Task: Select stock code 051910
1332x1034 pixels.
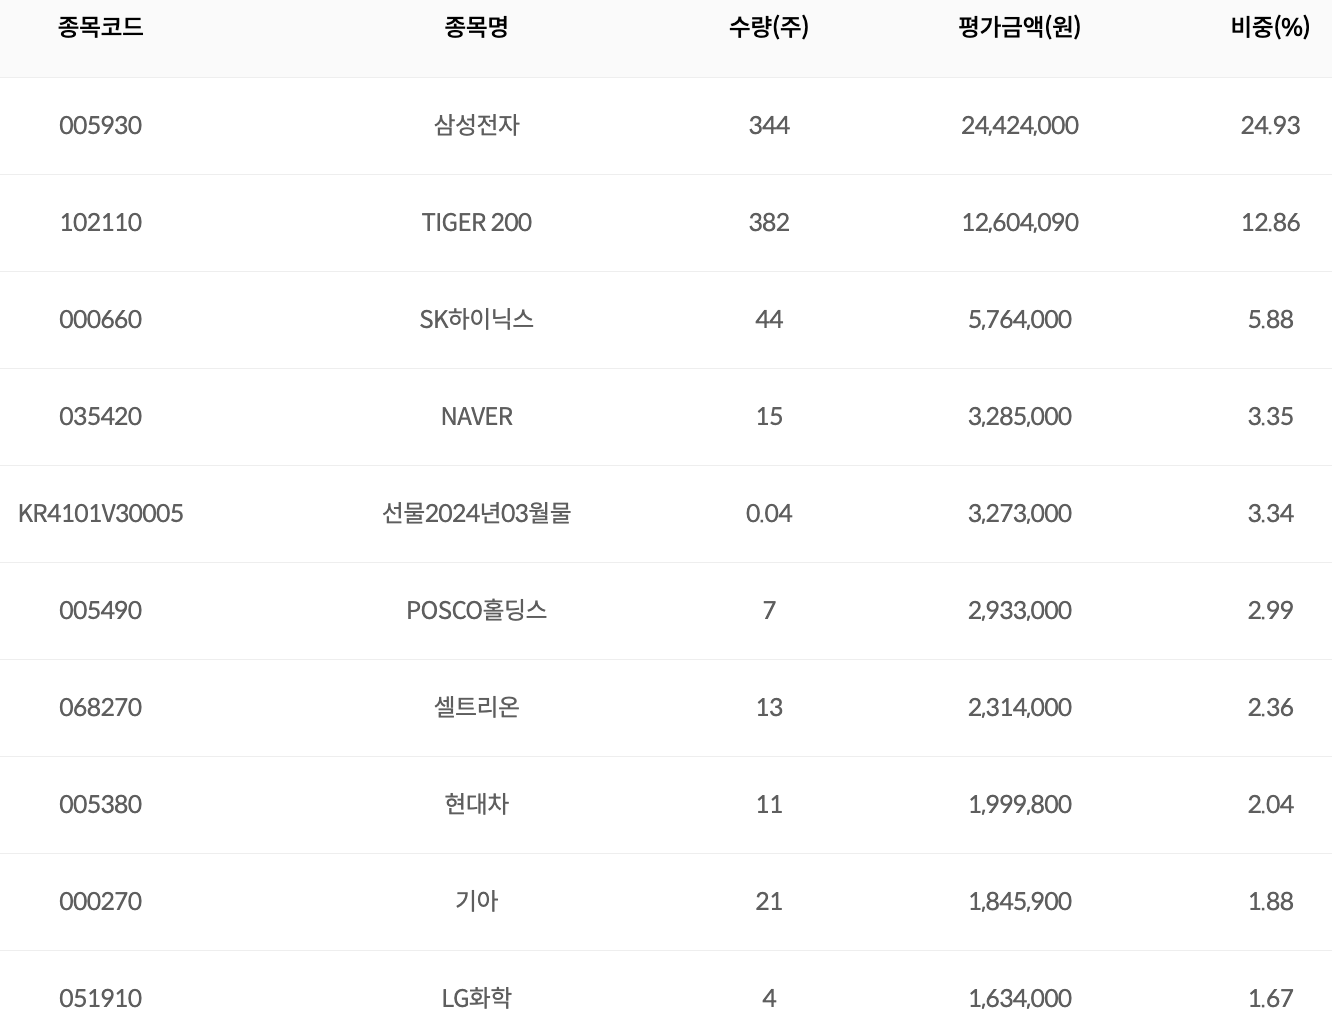Action: 100,998
